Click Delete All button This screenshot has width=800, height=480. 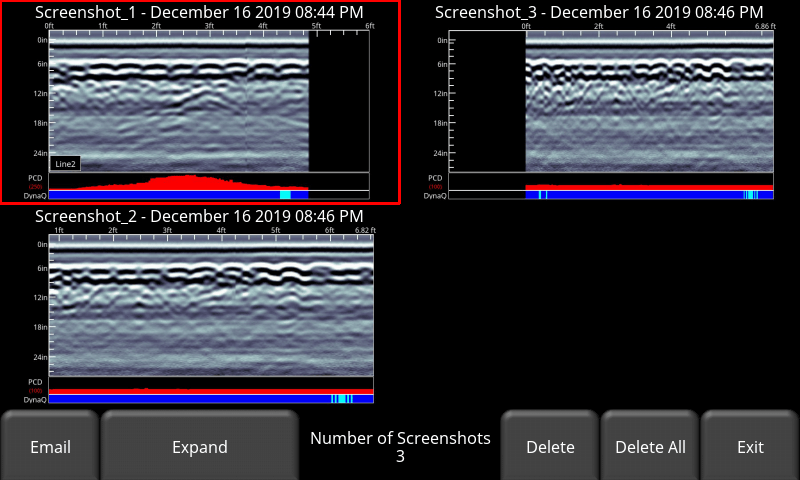(650, 446)
